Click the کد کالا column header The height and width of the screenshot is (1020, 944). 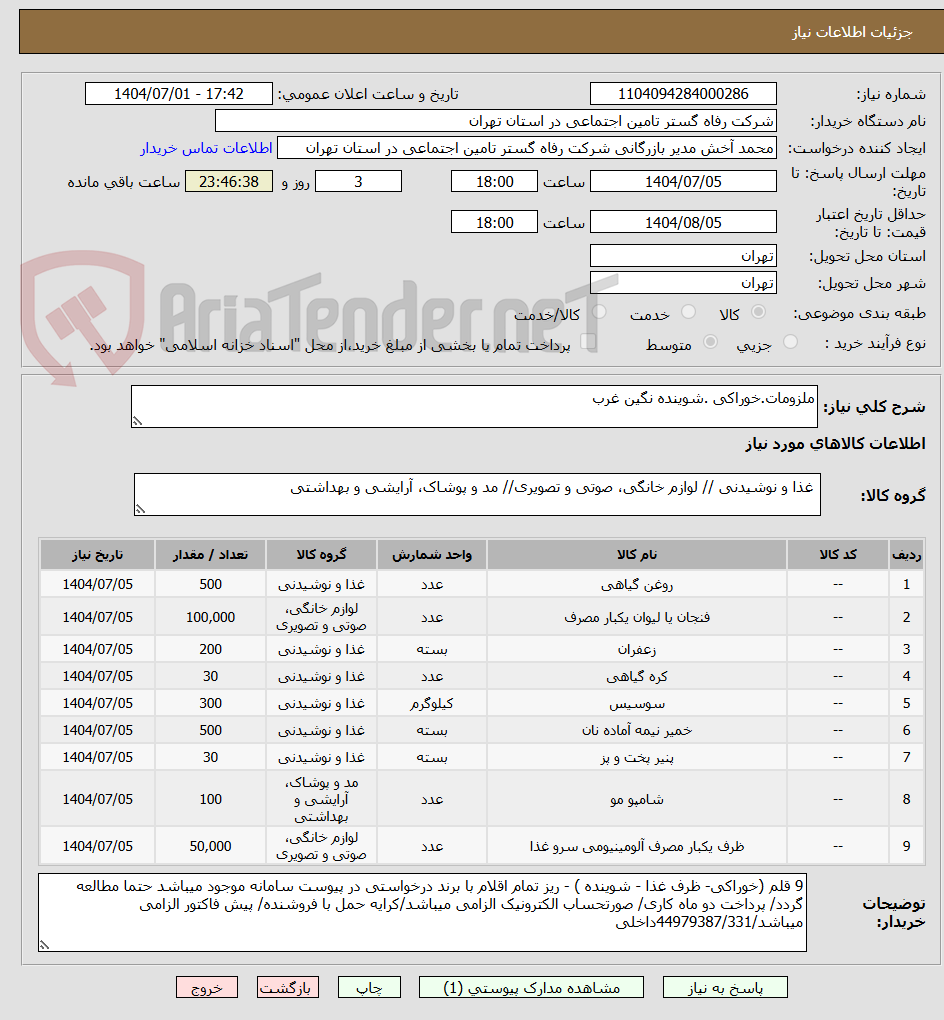[x=838, y=555]
